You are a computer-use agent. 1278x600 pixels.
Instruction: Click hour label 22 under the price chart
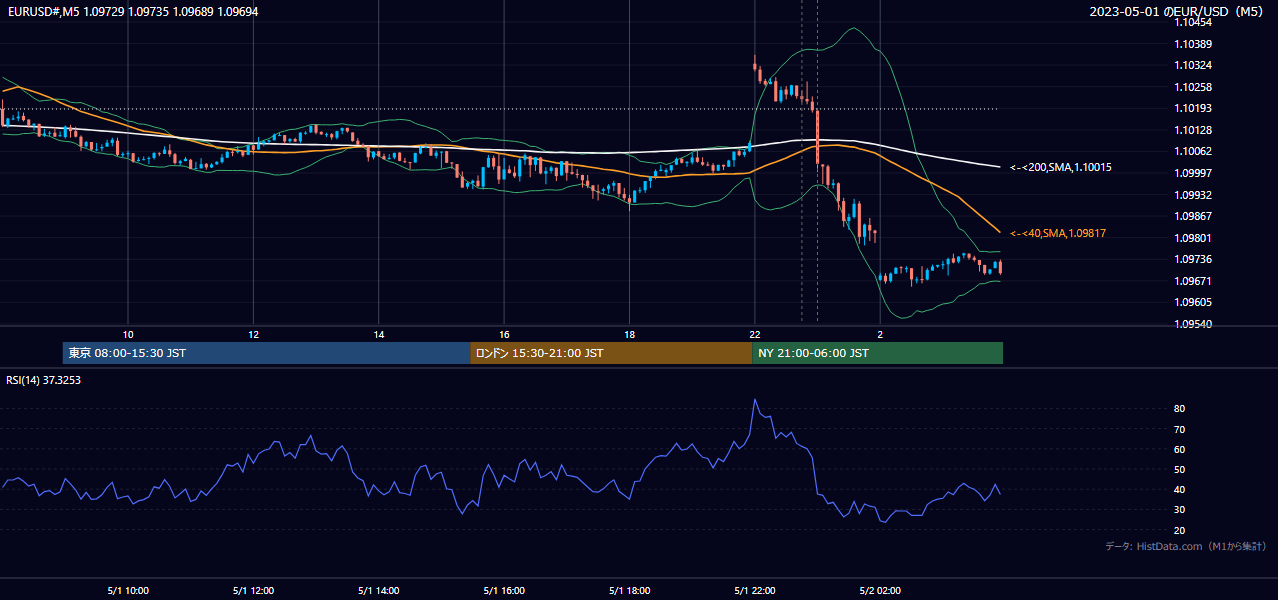(755, 334)
